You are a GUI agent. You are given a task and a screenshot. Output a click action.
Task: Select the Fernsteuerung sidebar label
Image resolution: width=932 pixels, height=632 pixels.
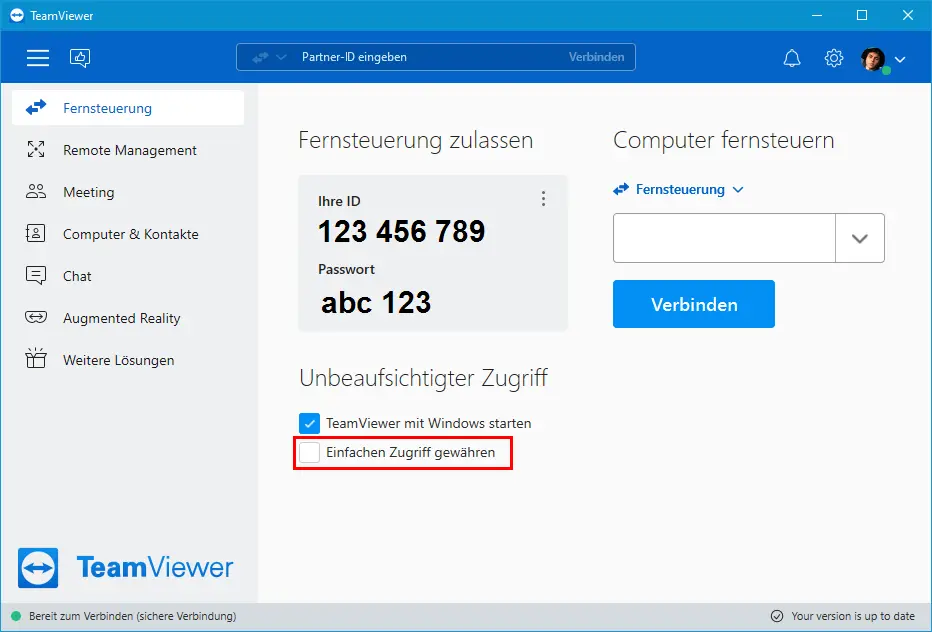click(x=108, y=108)
